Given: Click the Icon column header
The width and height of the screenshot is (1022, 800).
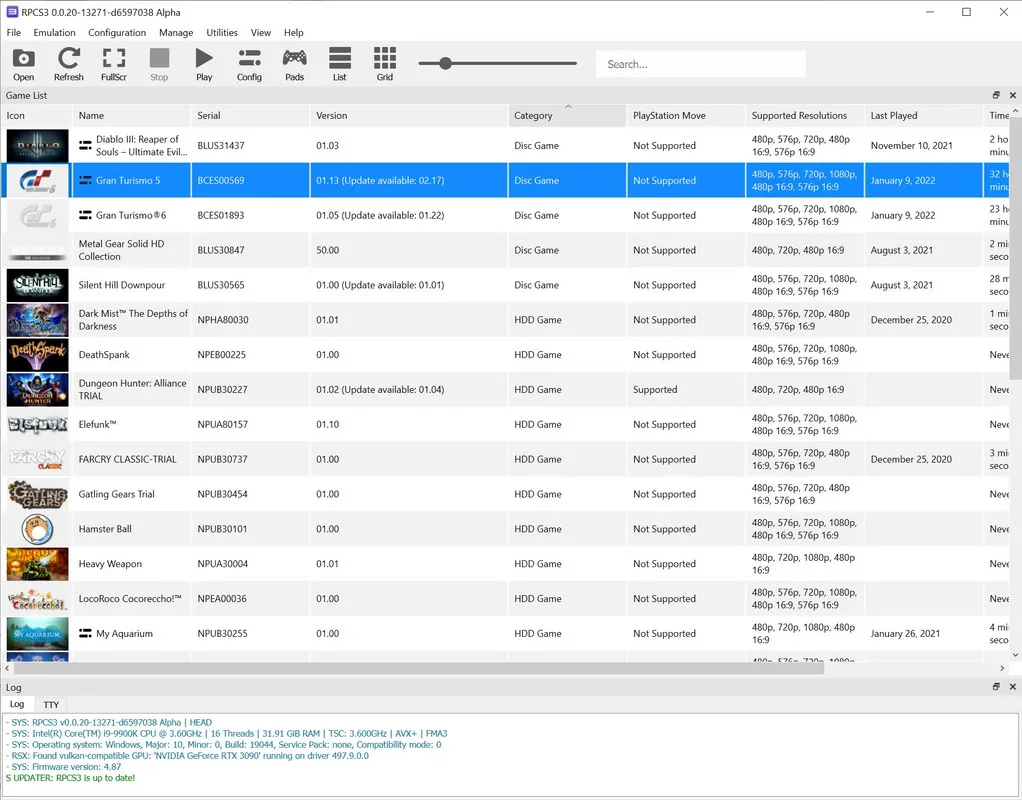Looking at the screenshot, I should [36, 115].
